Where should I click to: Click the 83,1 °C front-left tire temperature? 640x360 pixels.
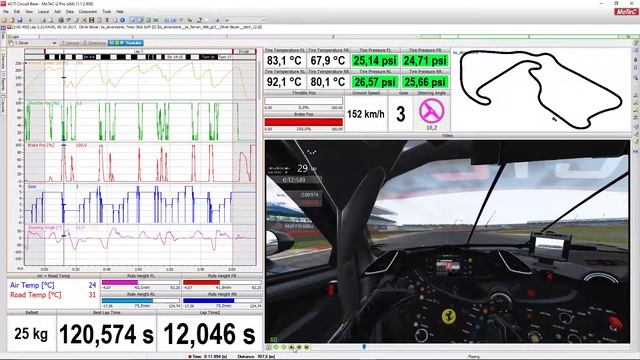pos(284,61)
